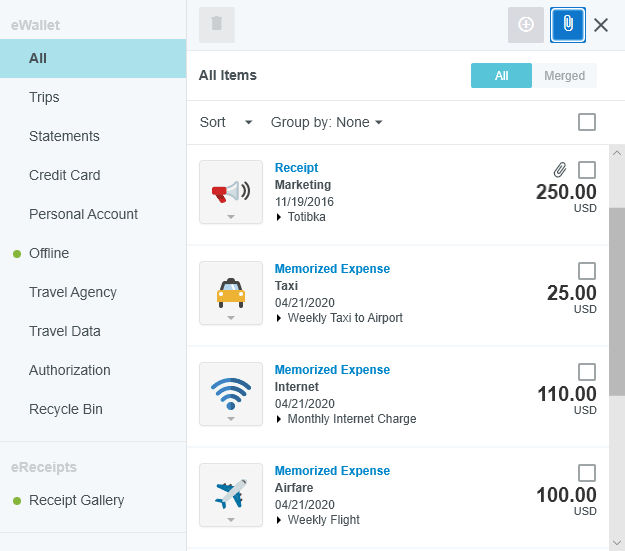Switch to the Merged tab
The width and height of the screenshot is (625, 551).
point(564,75)
